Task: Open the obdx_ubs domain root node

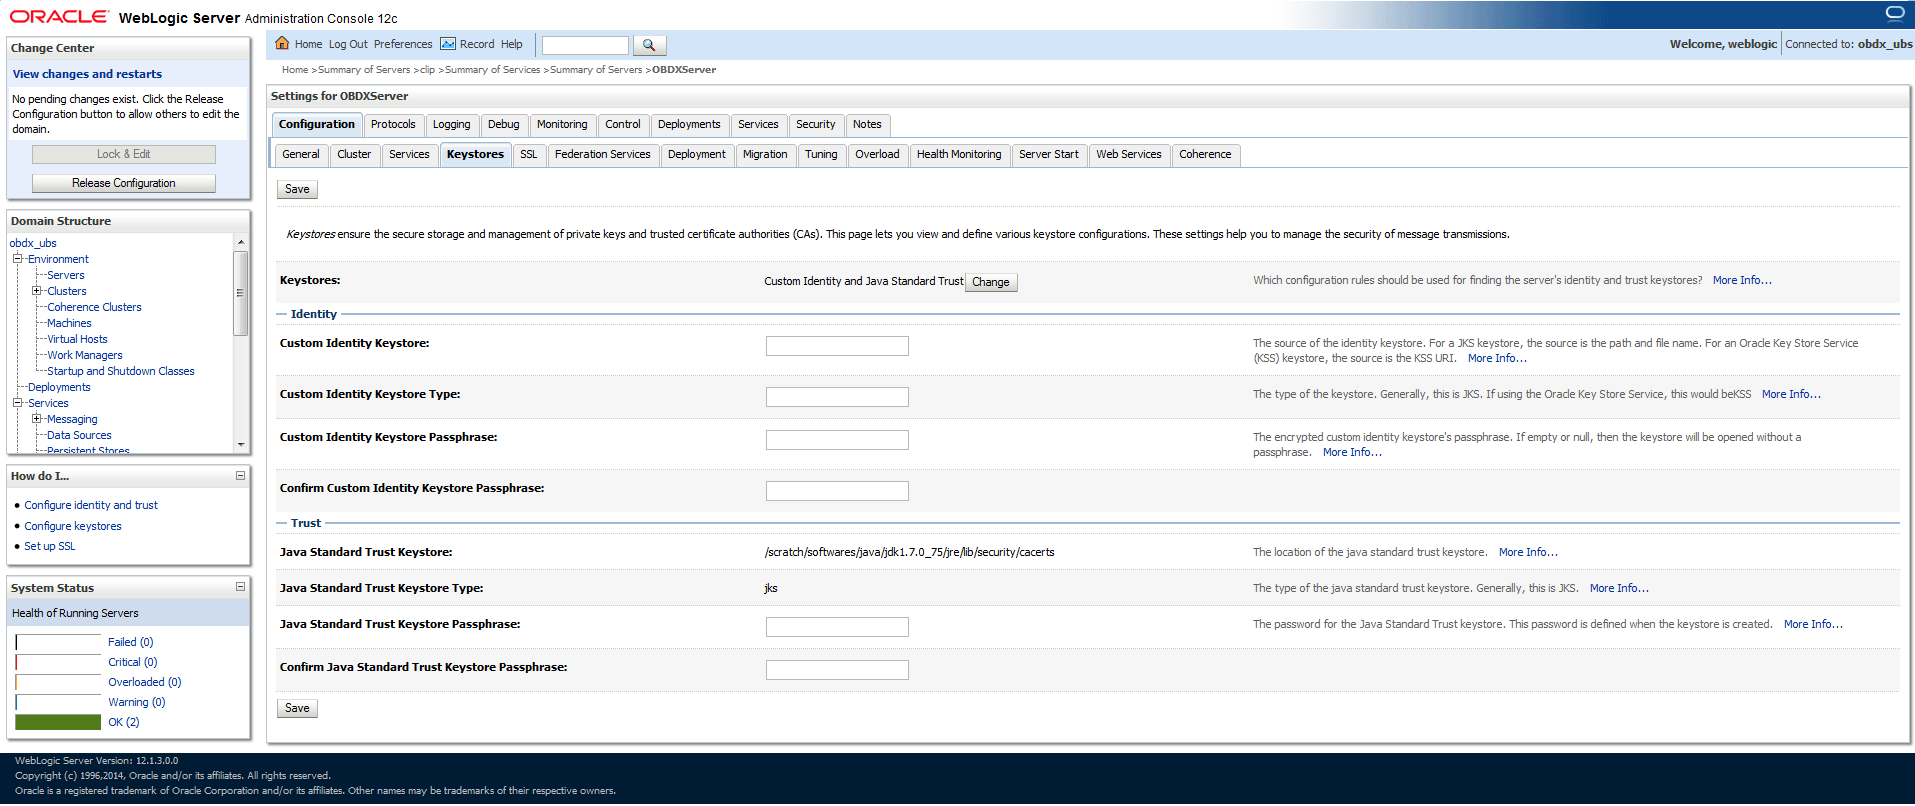Action: (x=33, y=243)
